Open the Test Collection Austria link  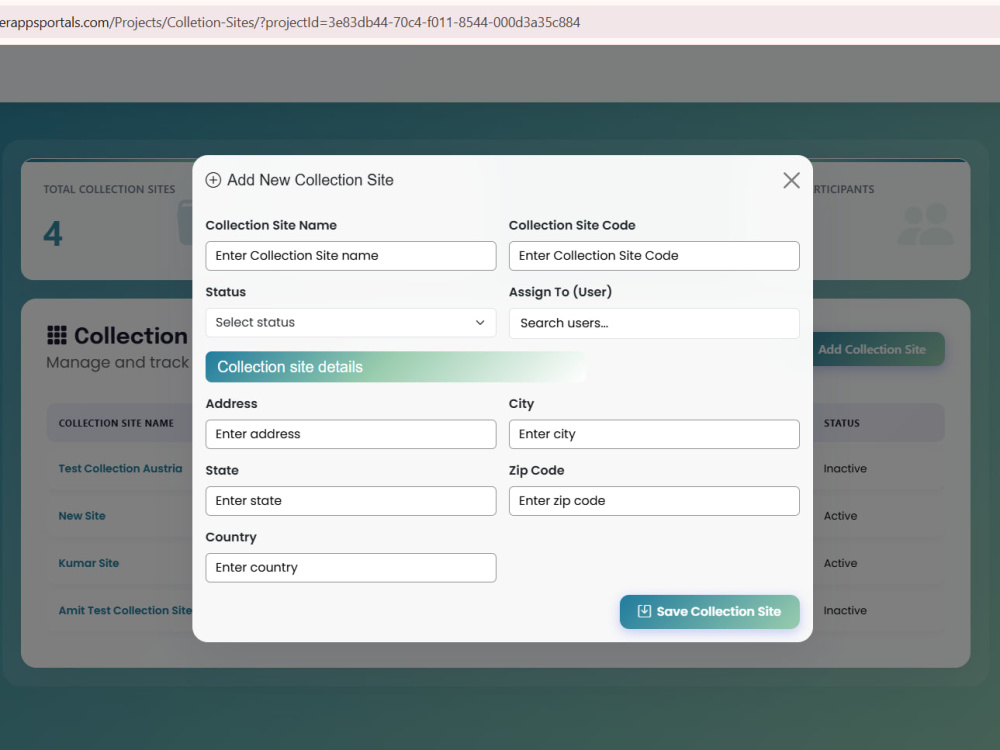coord(121,469)
